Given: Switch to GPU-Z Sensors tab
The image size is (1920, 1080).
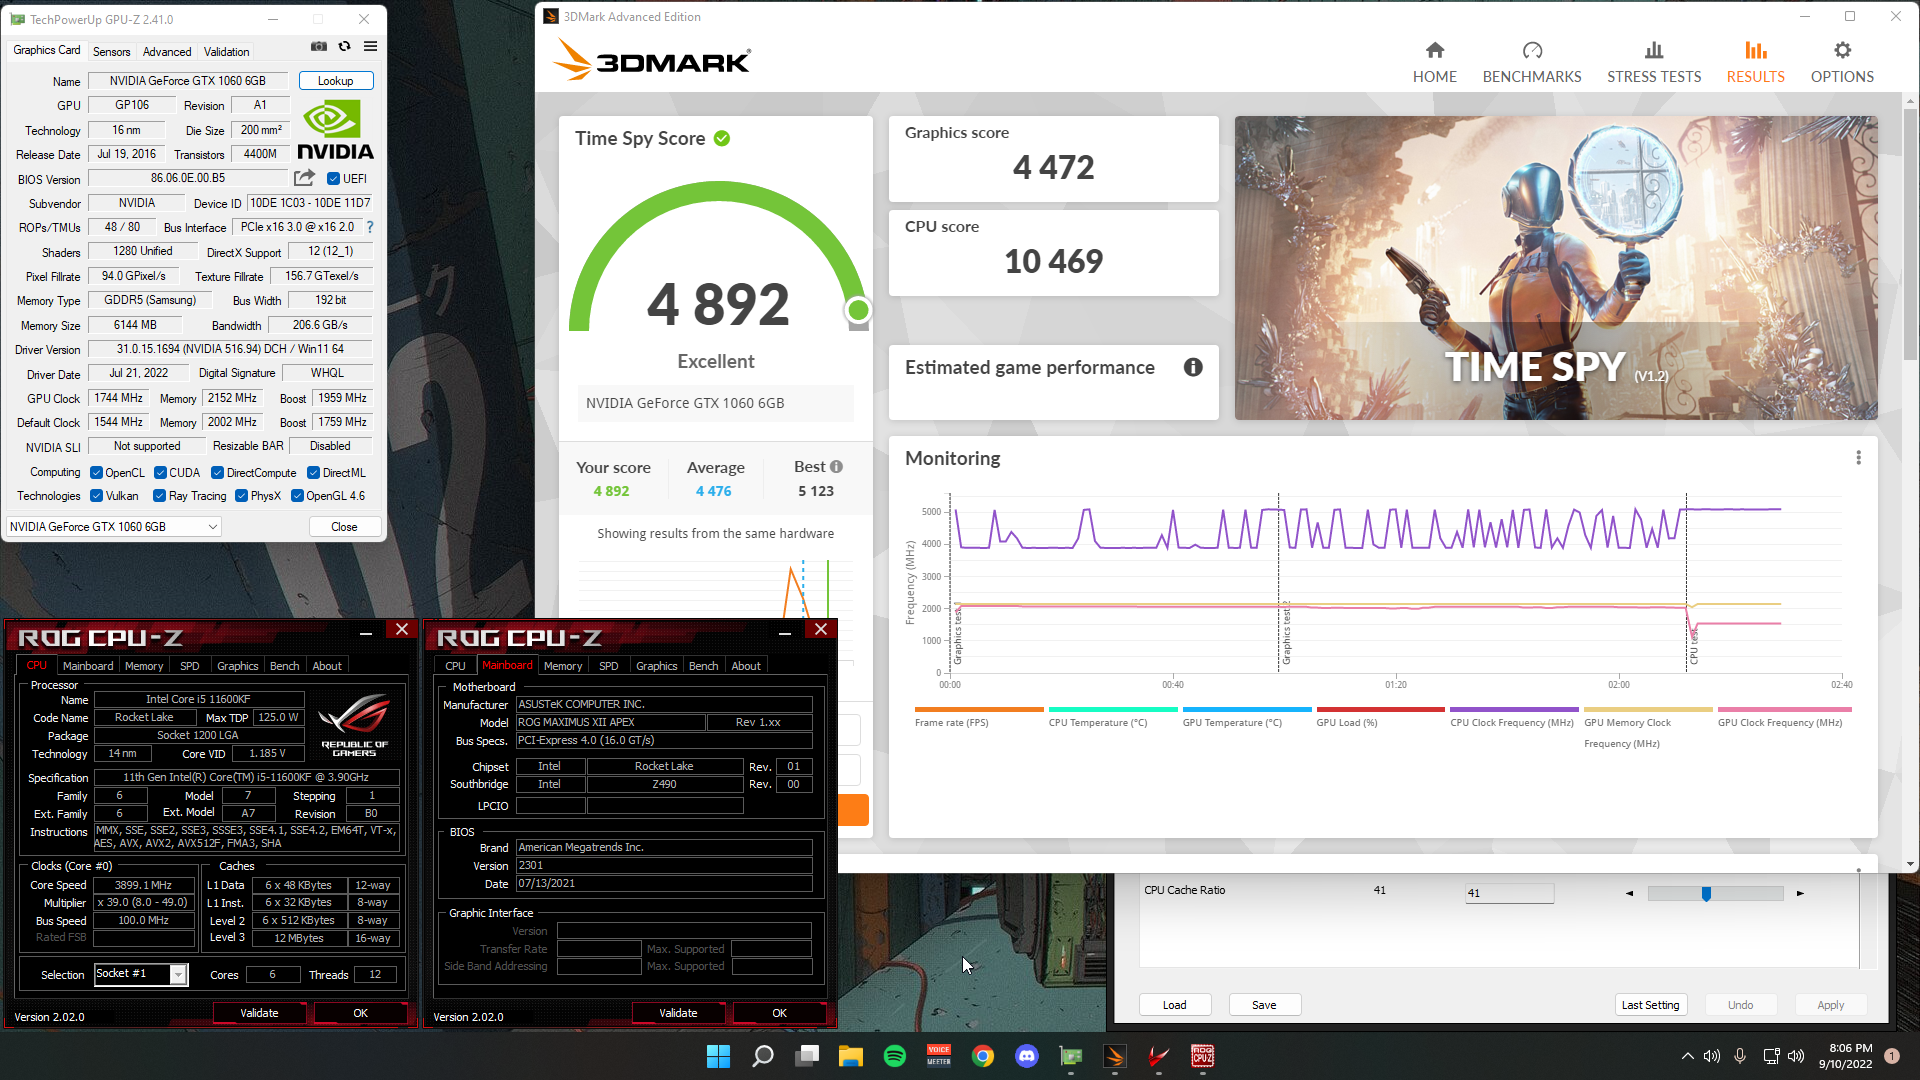Looking at the screenshot, I should 111,52.
